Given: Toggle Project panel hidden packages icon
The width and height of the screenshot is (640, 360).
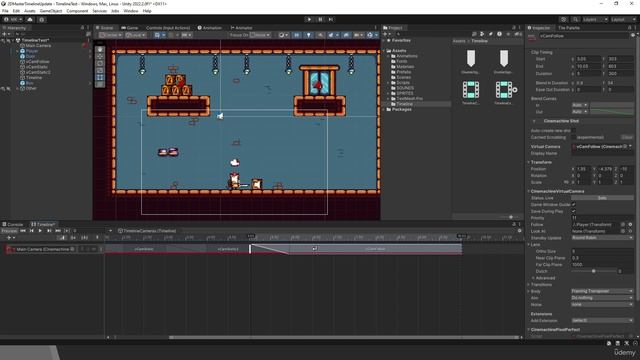Looking at the screenshot, I should 517,34.
